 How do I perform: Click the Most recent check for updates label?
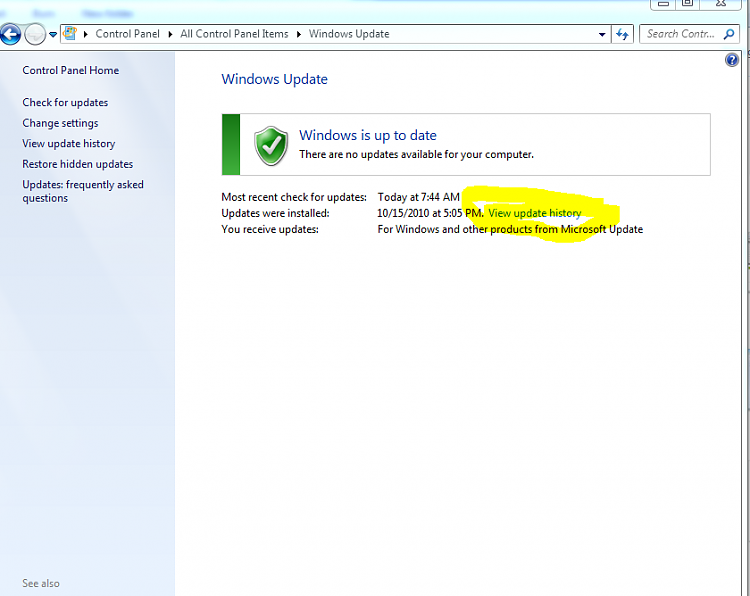(294, 197)
